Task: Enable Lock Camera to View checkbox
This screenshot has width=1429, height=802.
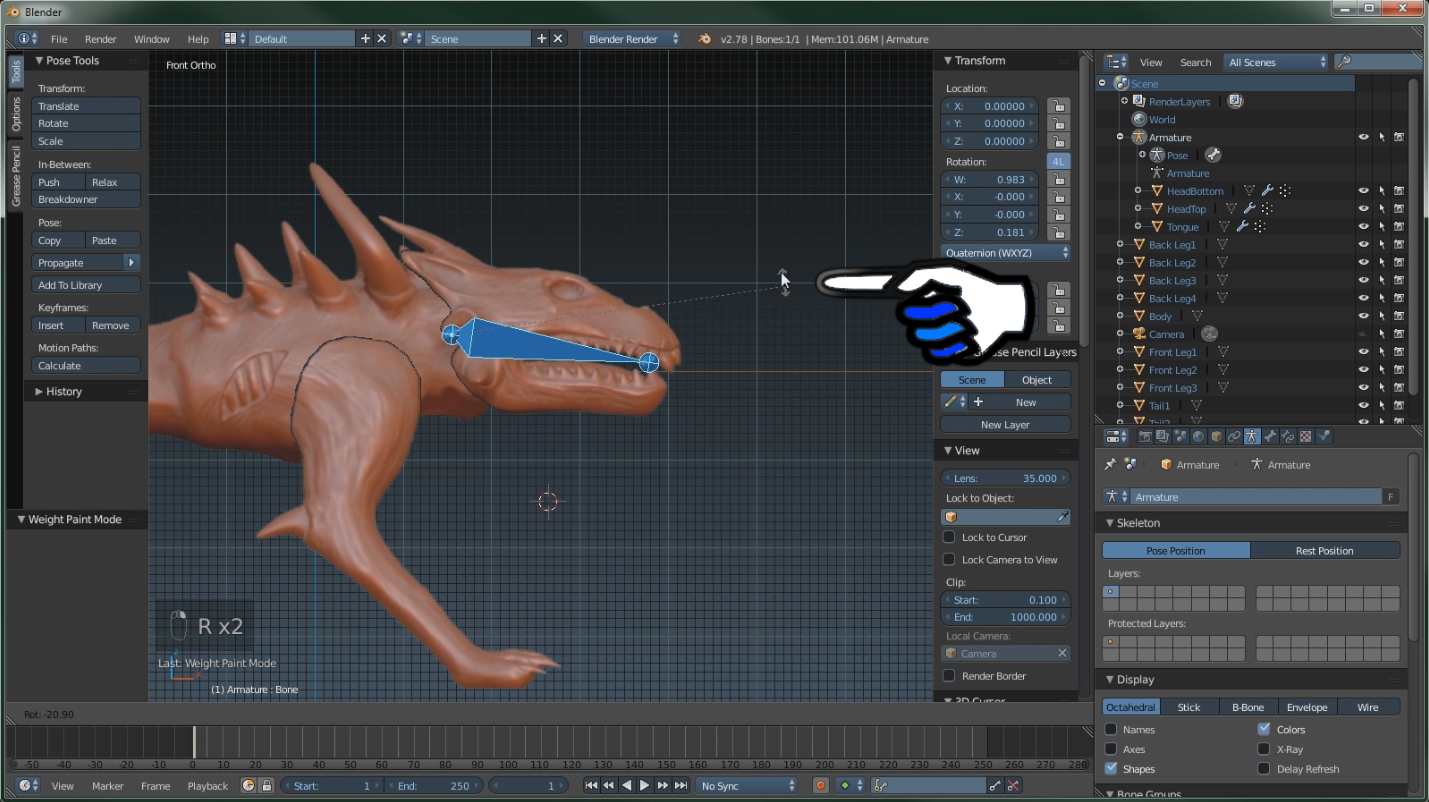Action: tap(949, 559)
